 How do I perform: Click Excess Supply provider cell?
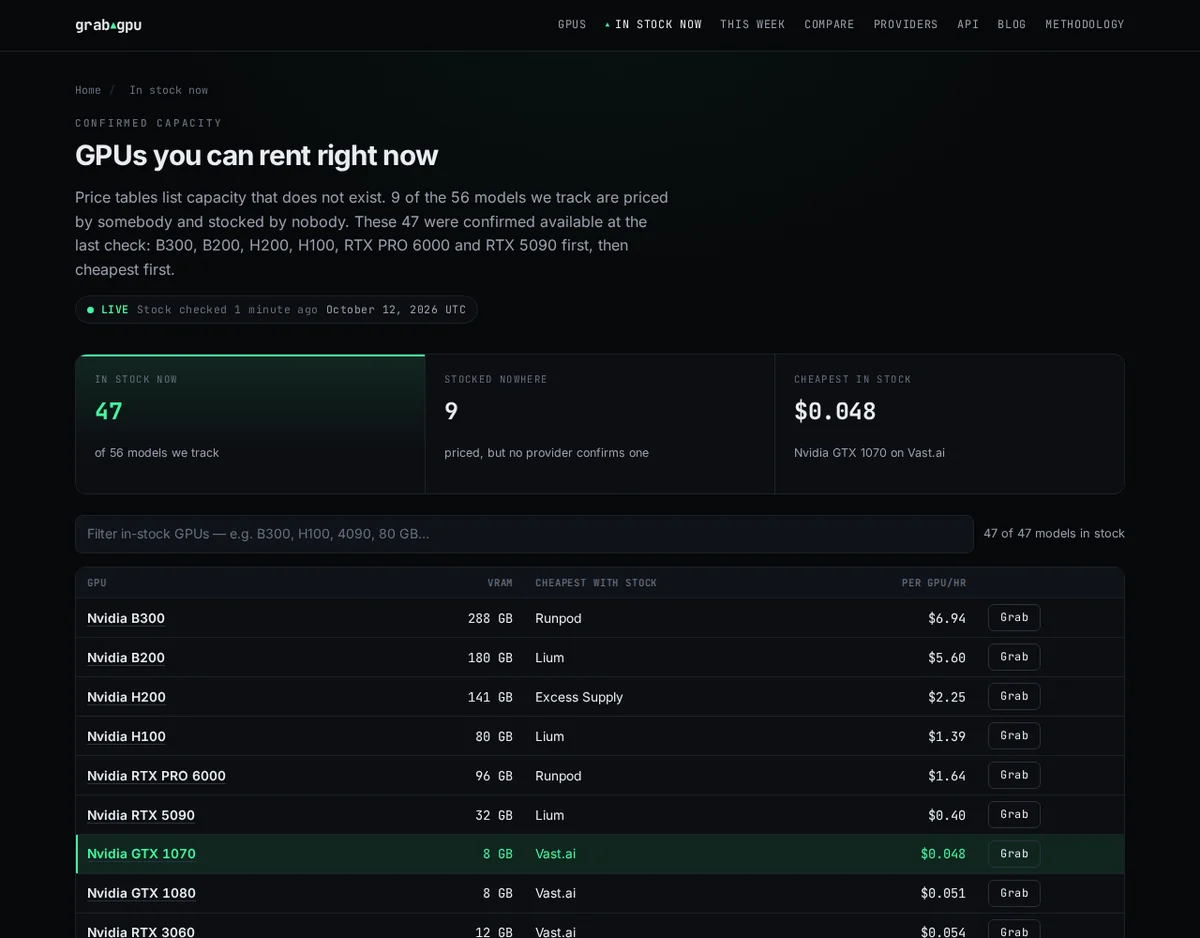[x=579, y=697]
